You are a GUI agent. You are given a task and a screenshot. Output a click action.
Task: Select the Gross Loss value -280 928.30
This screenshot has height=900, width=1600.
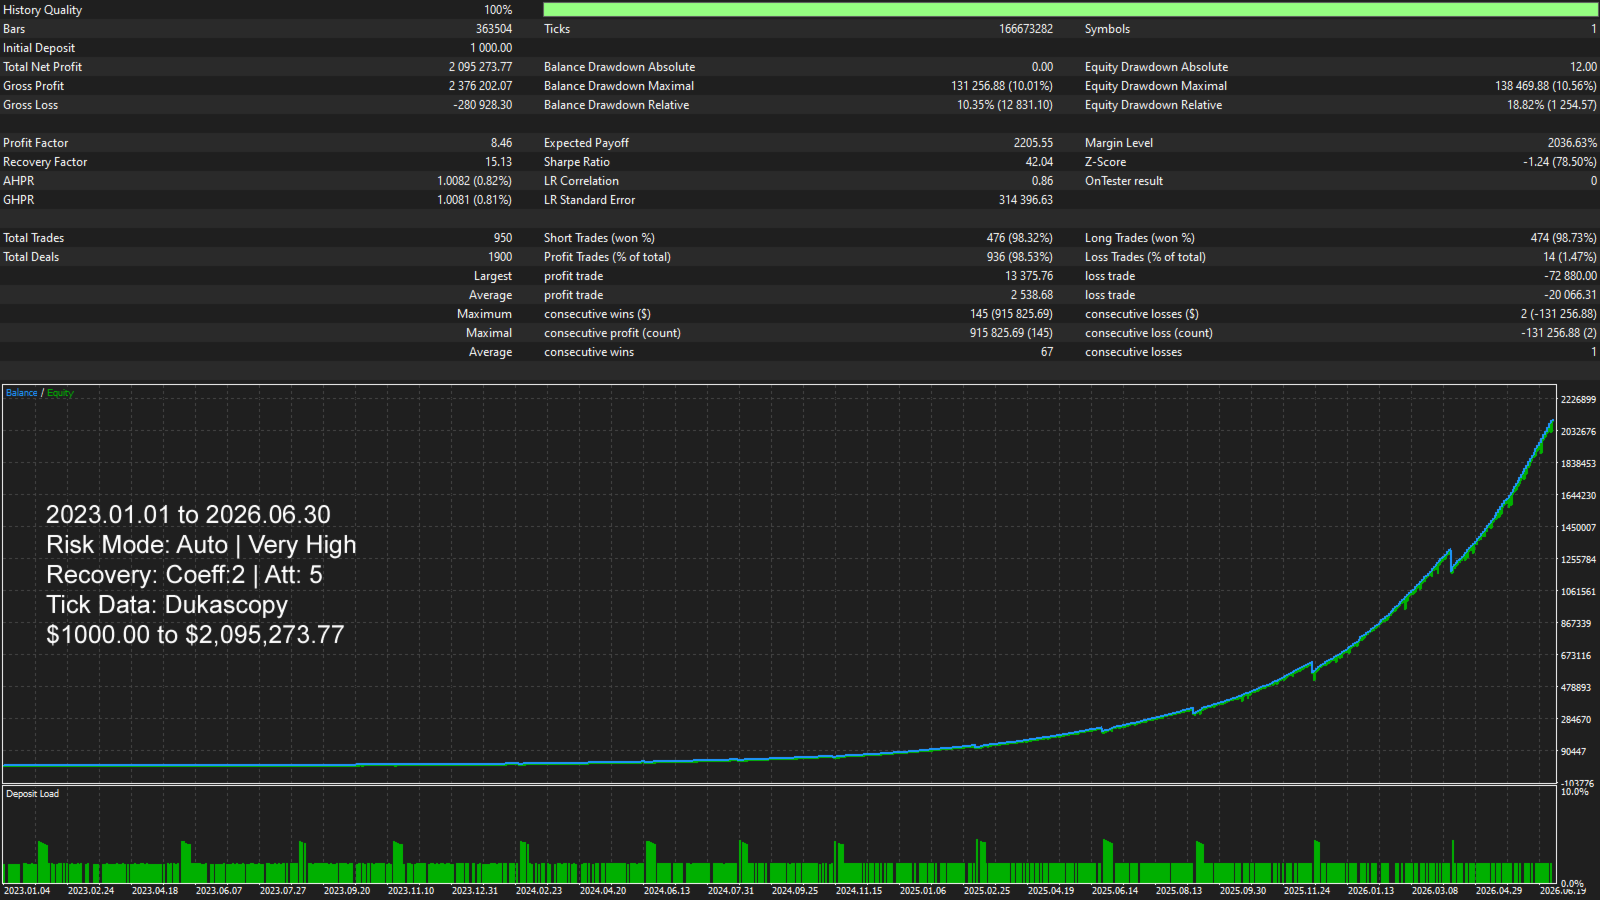point(483,105)
